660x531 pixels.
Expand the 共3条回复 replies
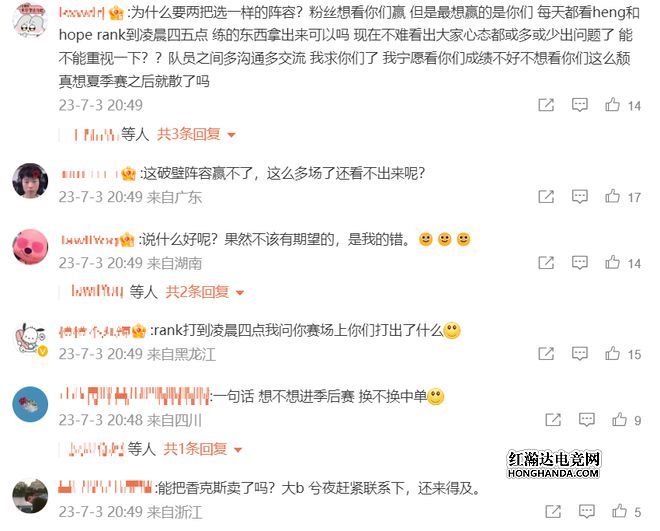coord(196,134)
